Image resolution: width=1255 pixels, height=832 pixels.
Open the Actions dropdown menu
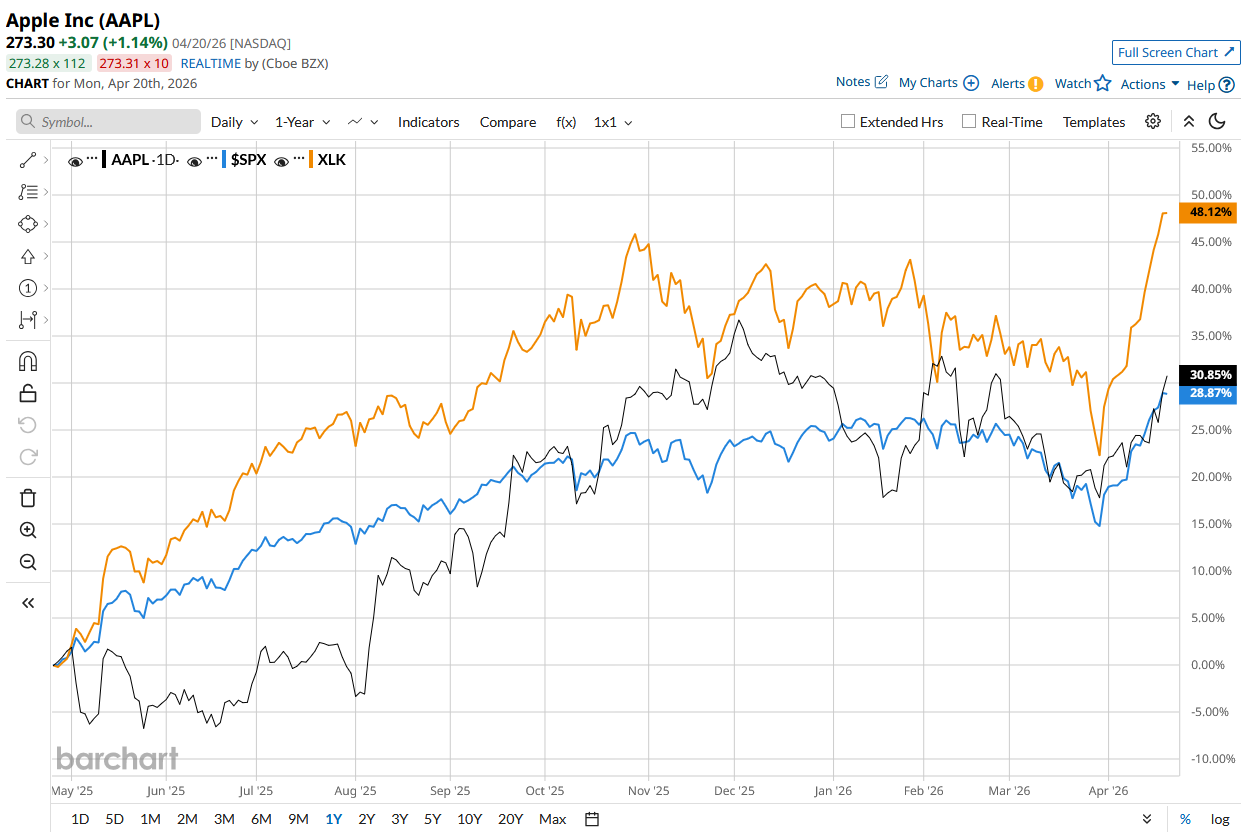[x=1150, y=84]
